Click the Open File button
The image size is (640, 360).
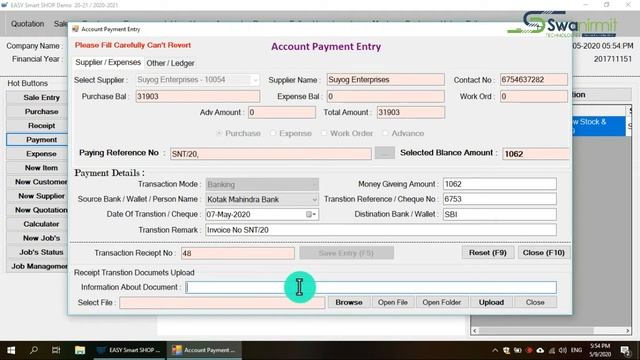(393, 302)
